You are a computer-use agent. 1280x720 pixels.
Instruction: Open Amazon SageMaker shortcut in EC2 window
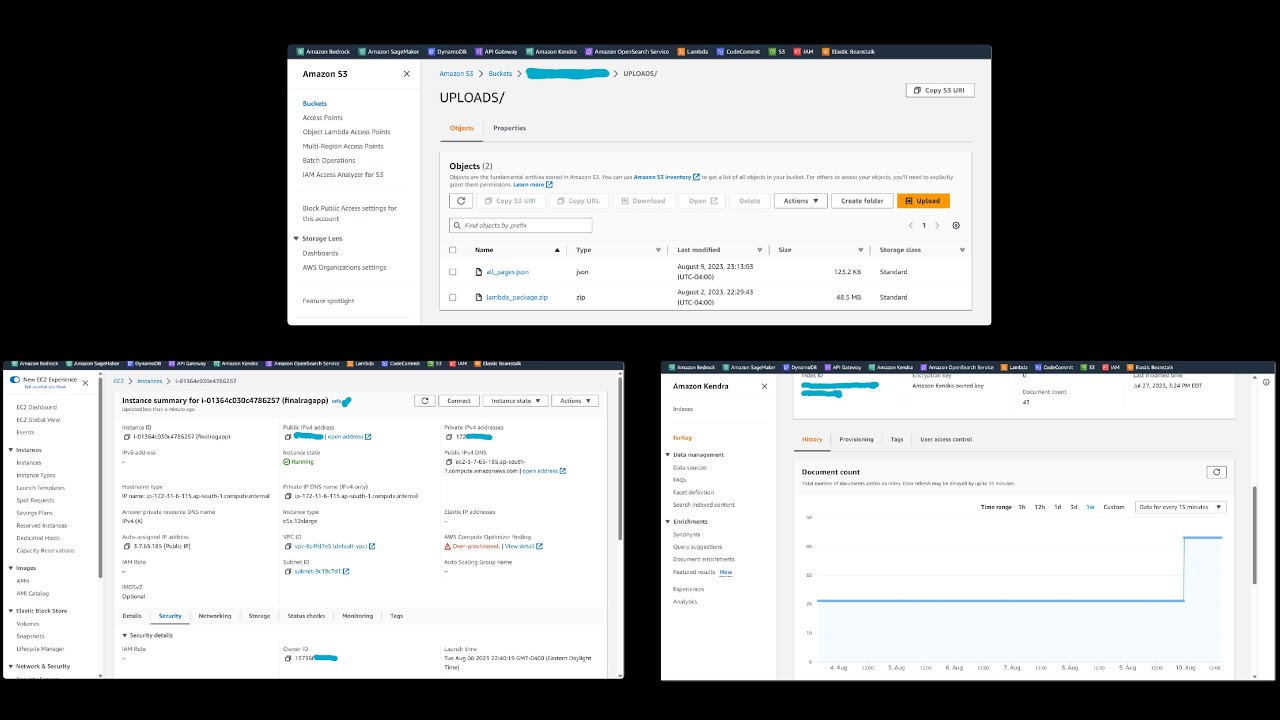(x=92, y=364)
